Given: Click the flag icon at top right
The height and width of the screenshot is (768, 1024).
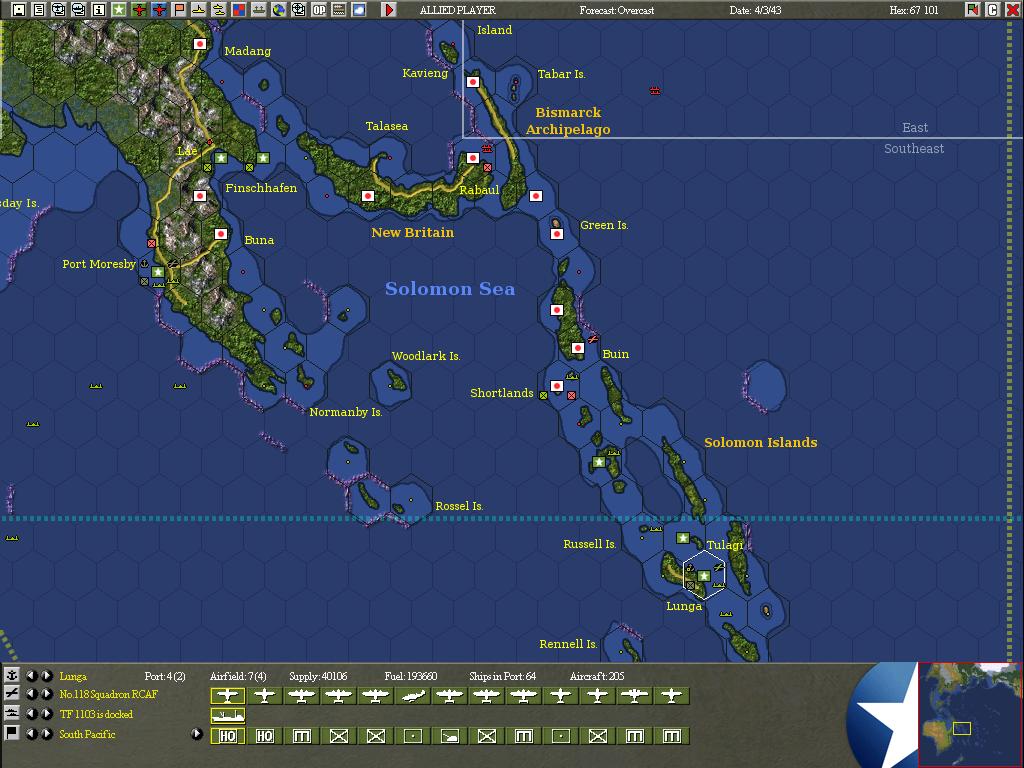Looking at the screenshot, I should click(973, 10).
